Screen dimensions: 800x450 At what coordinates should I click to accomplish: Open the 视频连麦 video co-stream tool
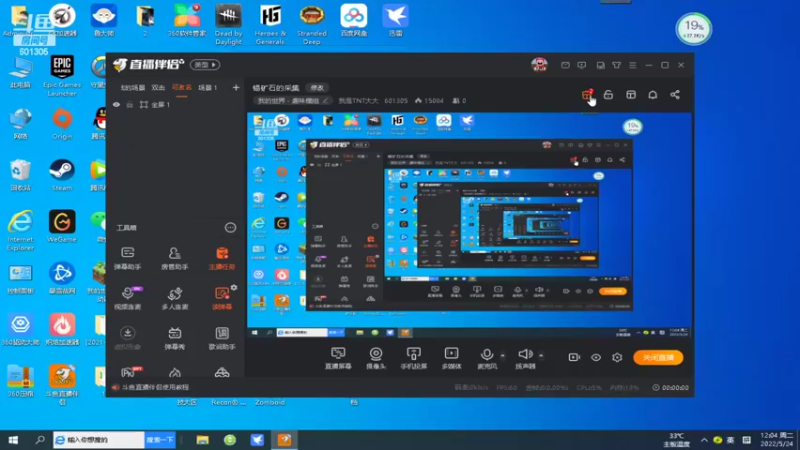[x=128, y=298]
